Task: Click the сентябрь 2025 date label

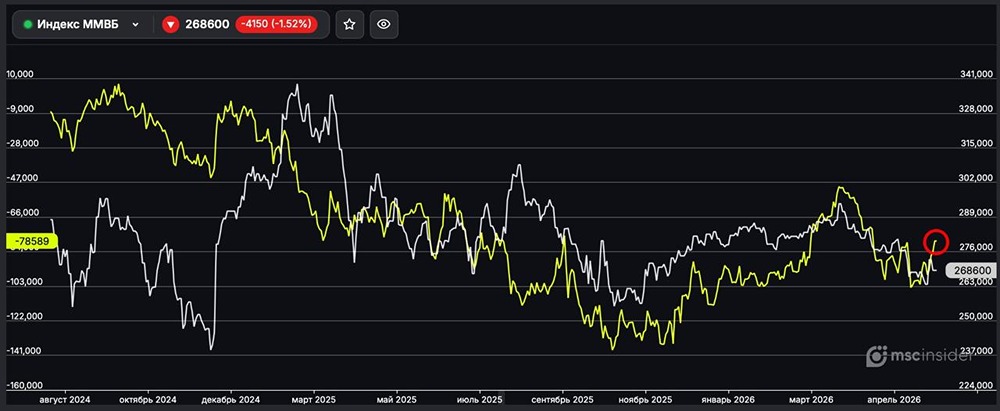Action: pyautogui.click(x=563, y=399)
